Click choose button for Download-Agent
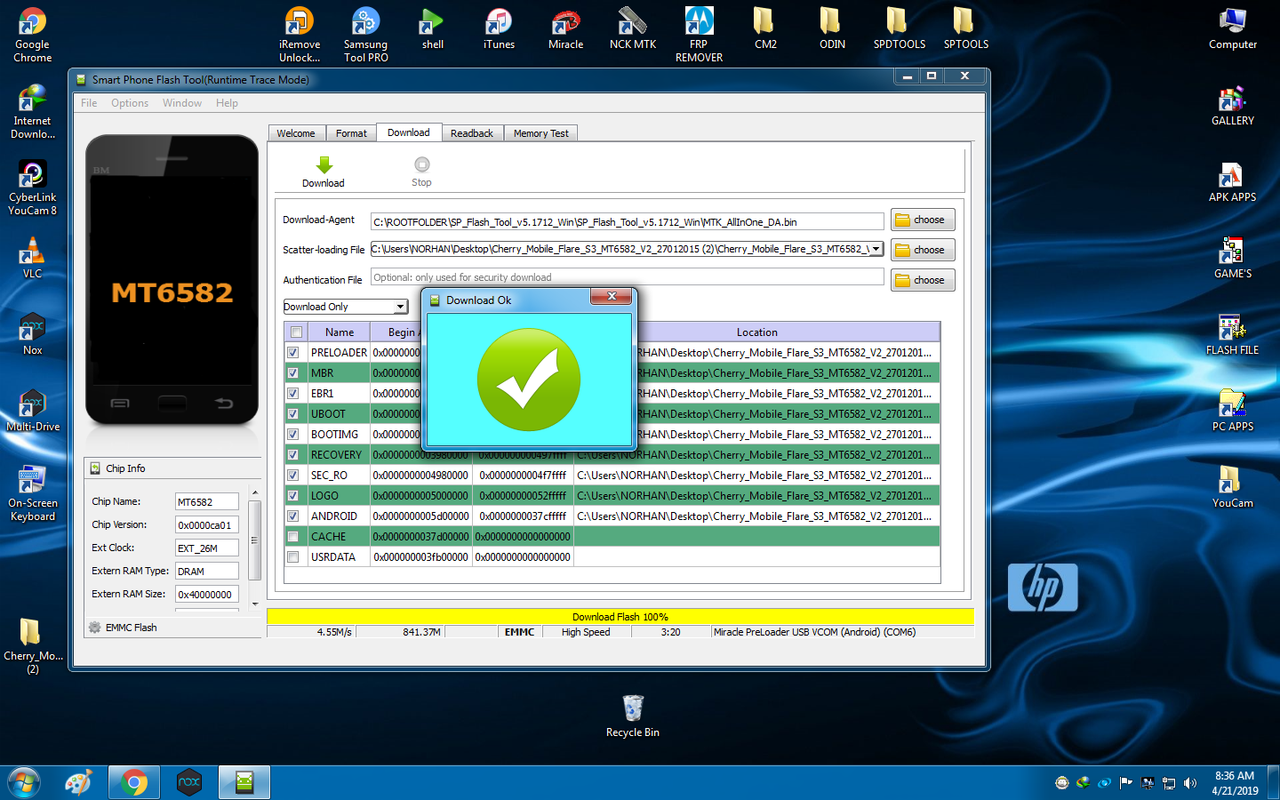 click(x=923, y=220)
